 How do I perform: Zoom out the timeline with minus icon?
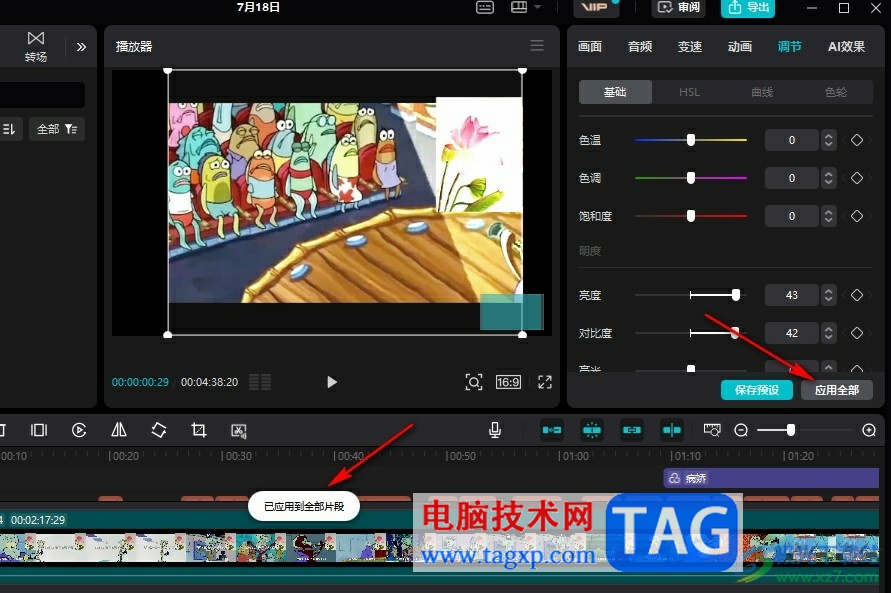(741, 431)
